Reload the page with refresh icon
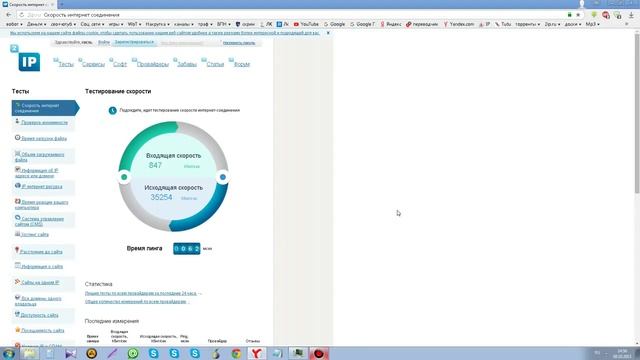Image resolution: width=640 pixels, height=360 pixels. [21, 15]
